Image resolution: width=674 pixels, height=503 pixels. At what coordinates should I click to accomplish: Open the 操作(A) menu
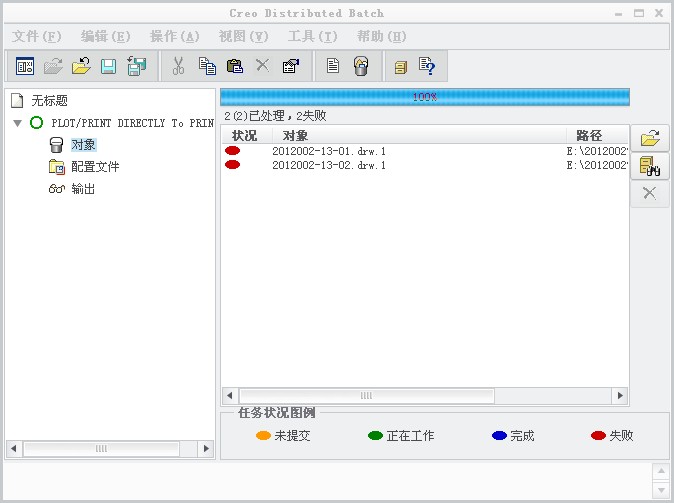[x=175, y=37]
